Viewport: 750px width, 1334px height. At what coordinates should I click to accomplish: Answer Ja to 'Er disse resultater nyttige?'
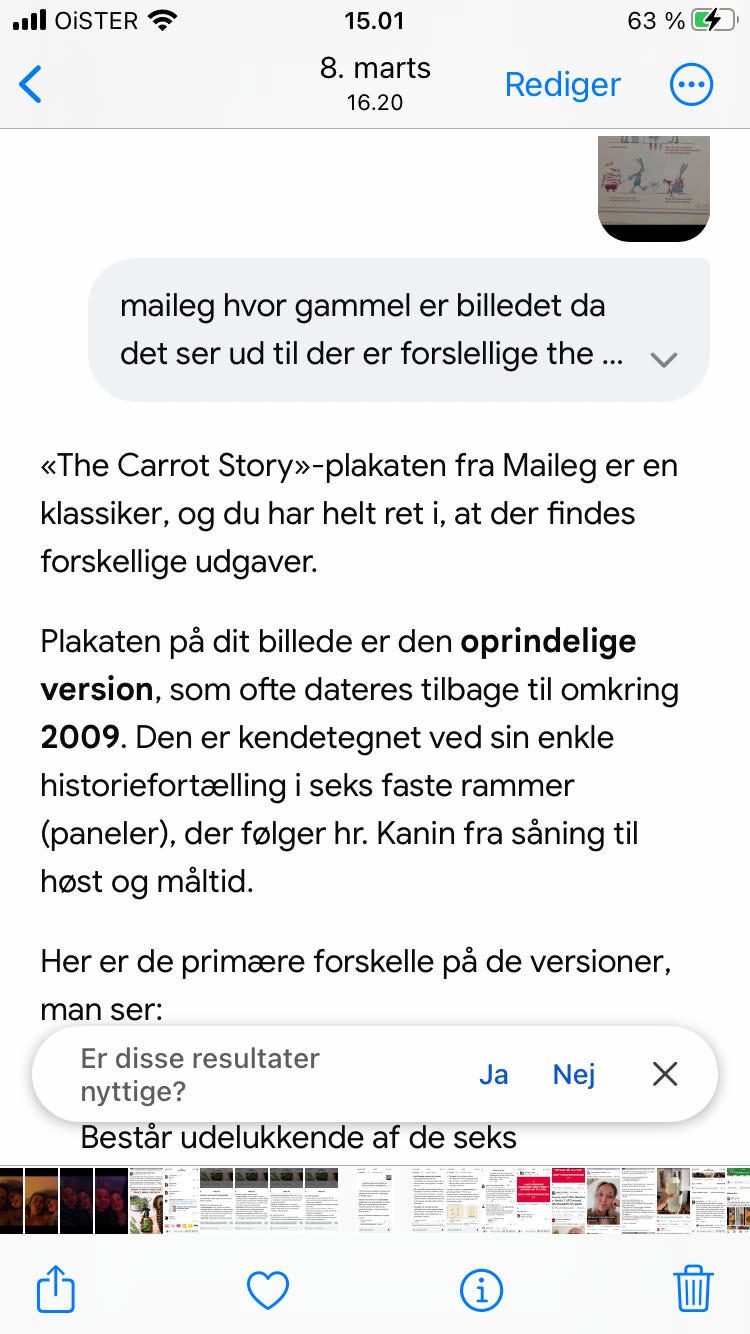(494, 1073)
